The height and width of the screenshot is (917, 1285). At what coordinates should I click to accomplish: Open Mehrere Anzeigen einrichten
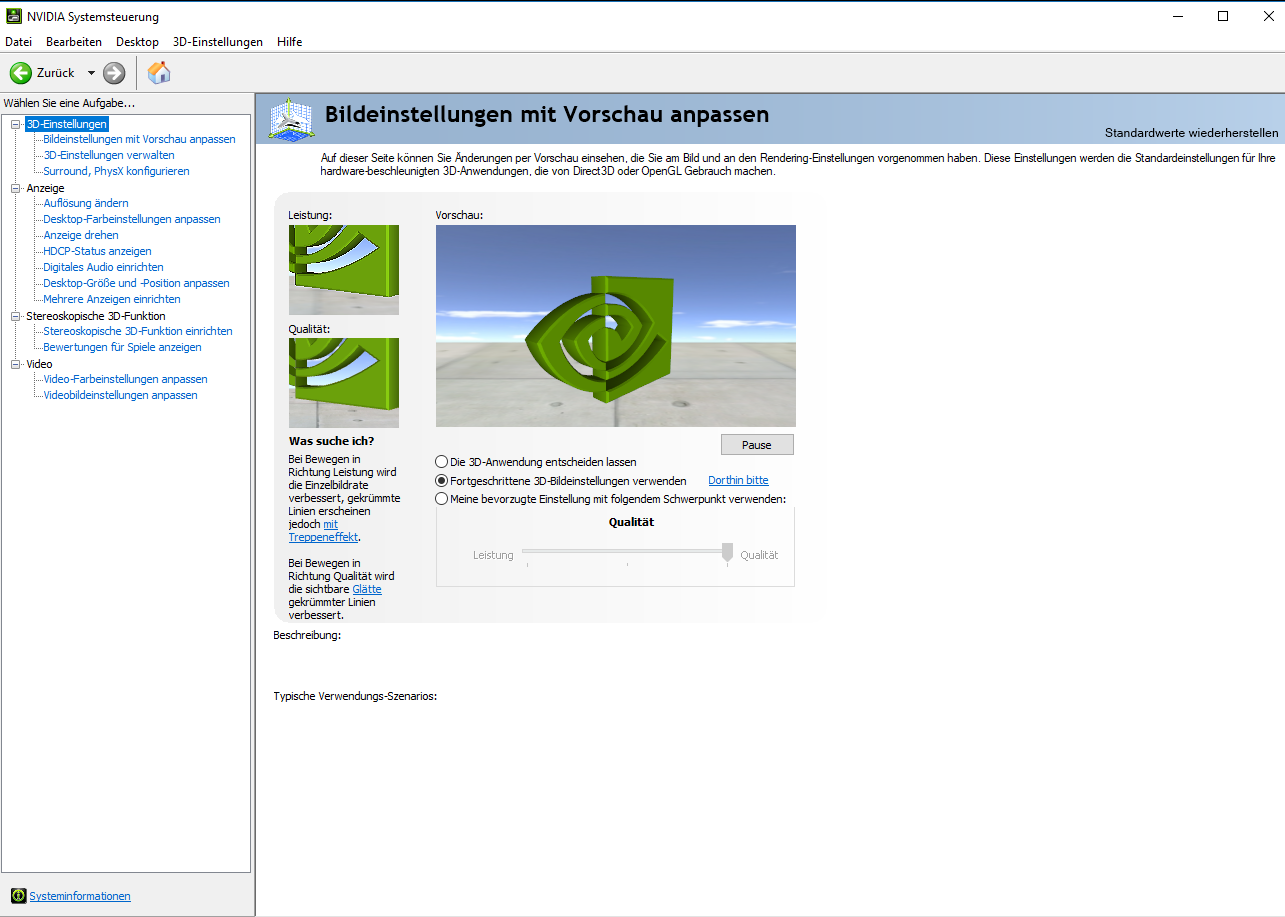coord(112,299)
